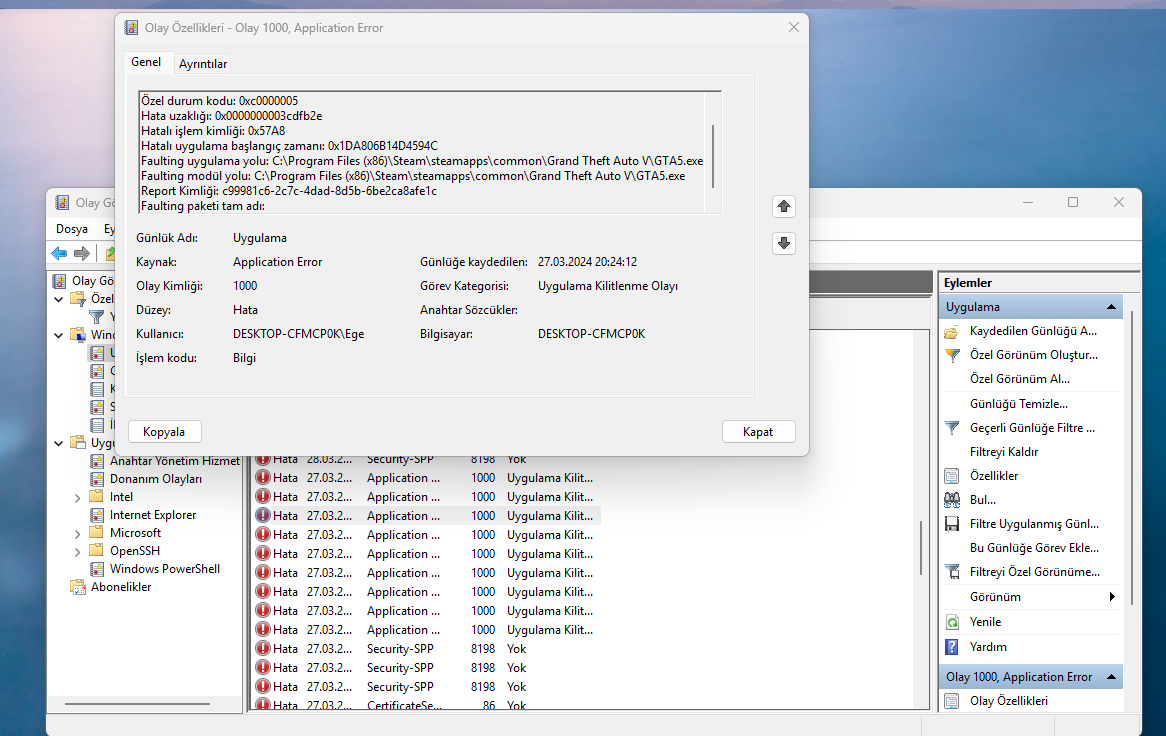
Task: Click the Kapat button
Action: point(758,432)
